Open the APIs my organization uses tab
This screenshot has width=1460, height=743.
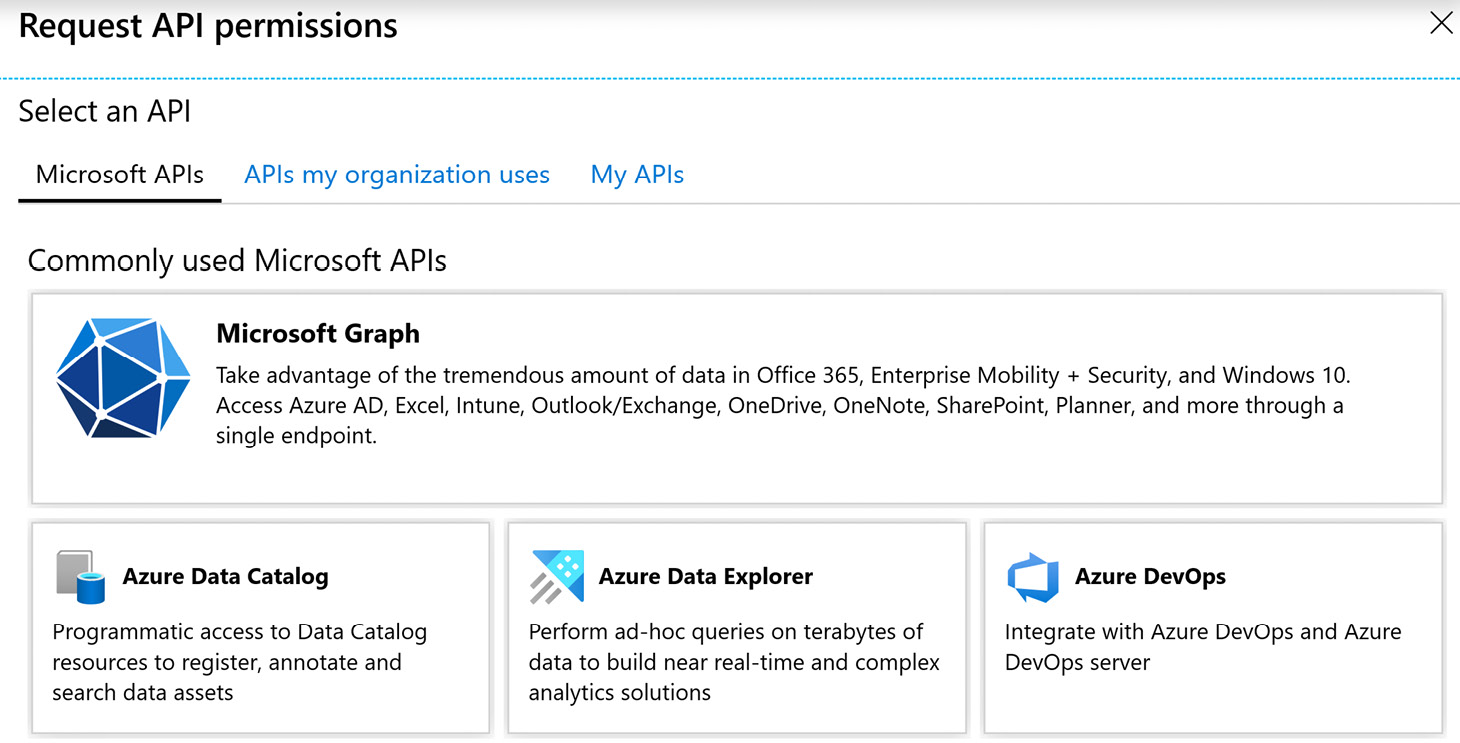(397, 175)
